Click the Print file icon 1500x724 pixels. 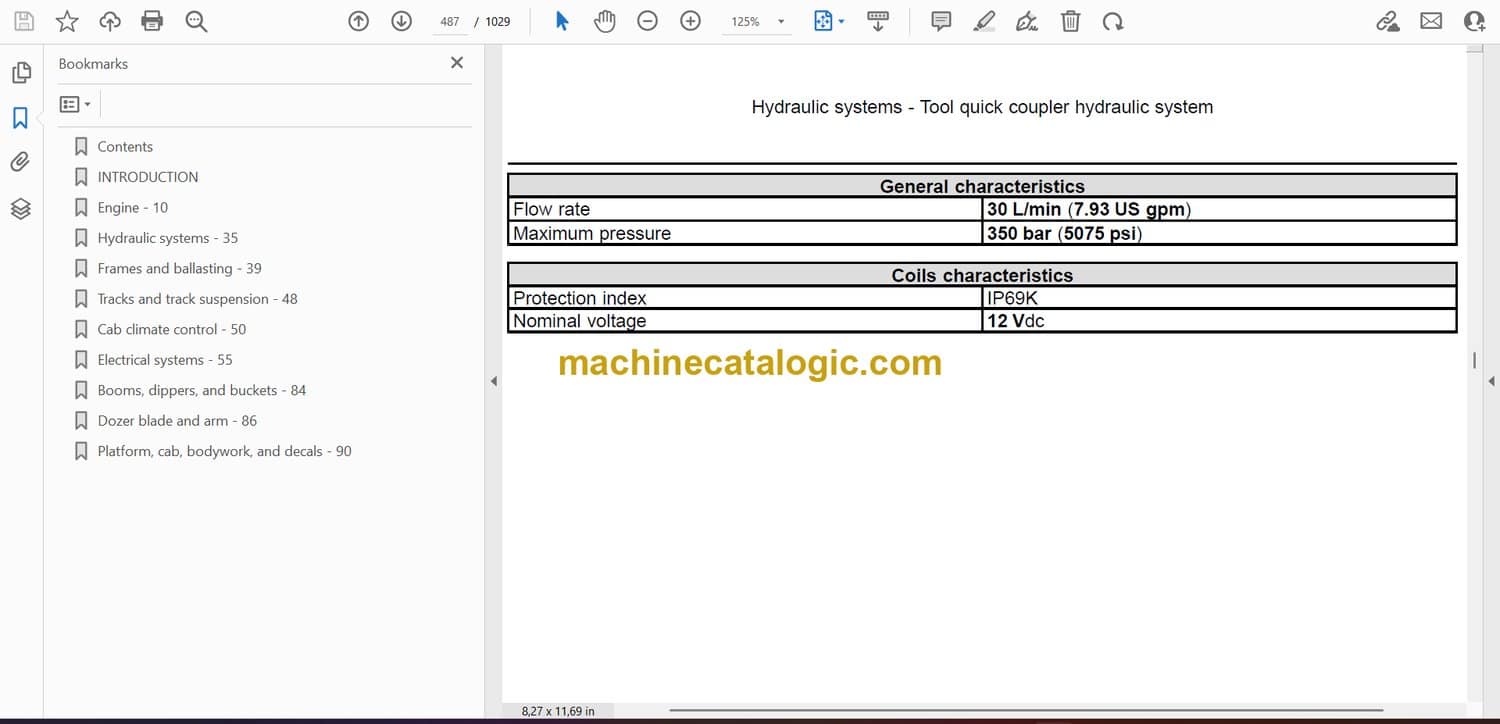pos(152,21)
